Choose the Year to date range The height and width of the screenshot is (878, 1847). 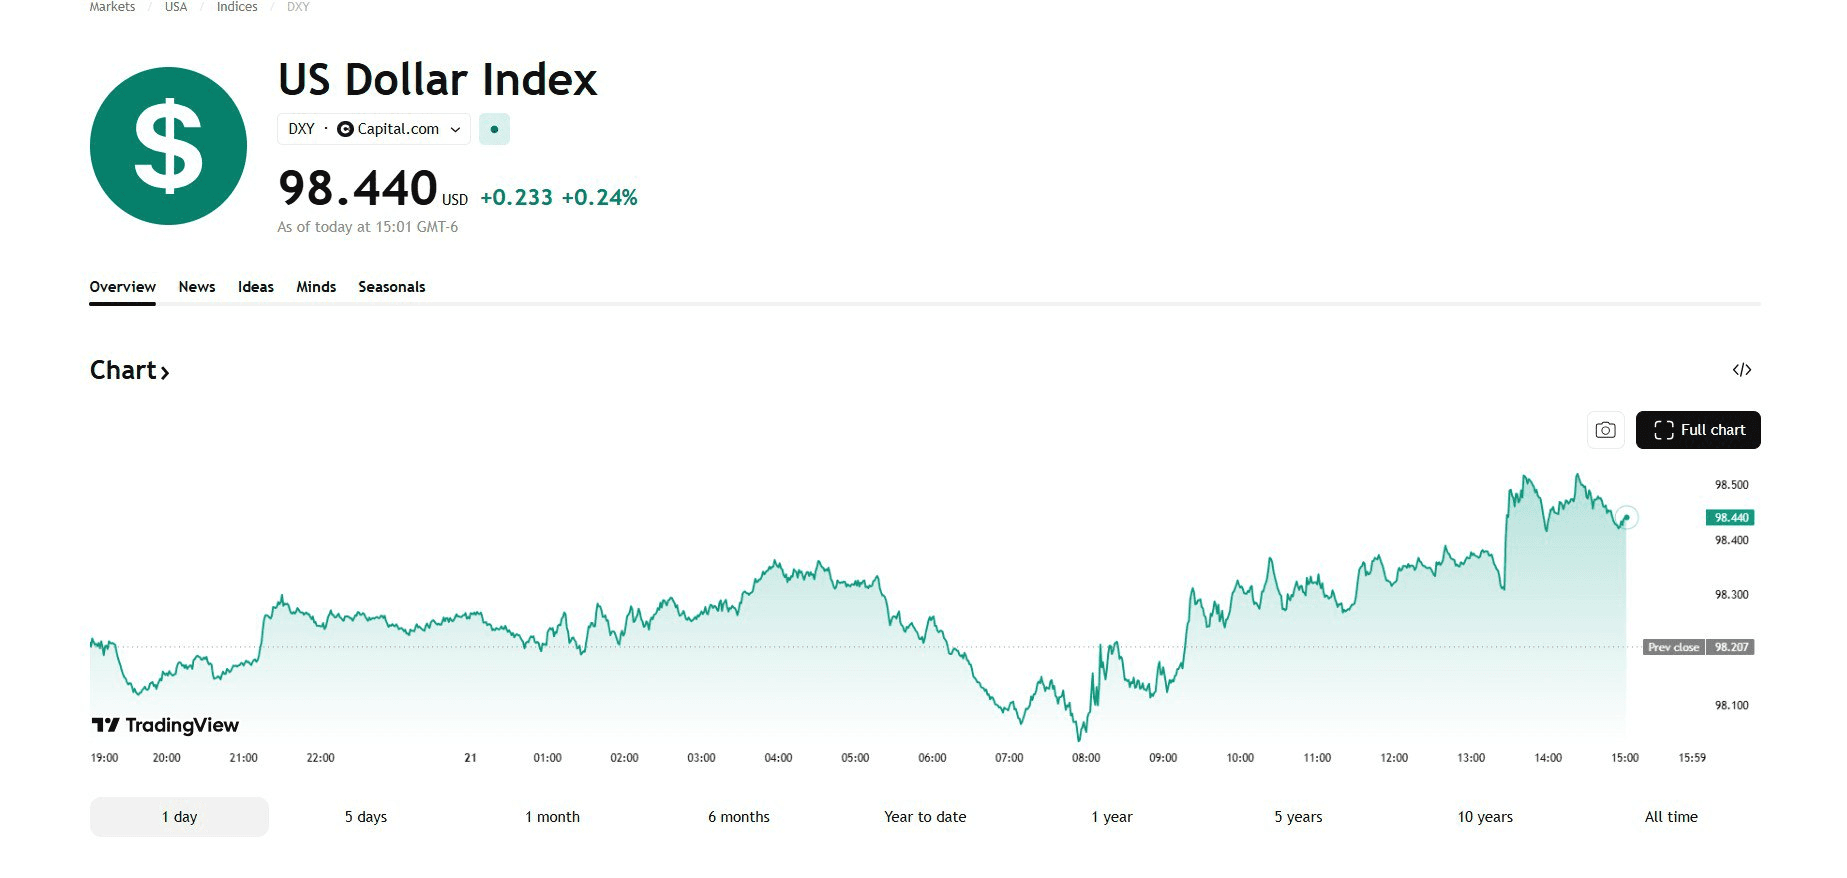click(925, 817)
